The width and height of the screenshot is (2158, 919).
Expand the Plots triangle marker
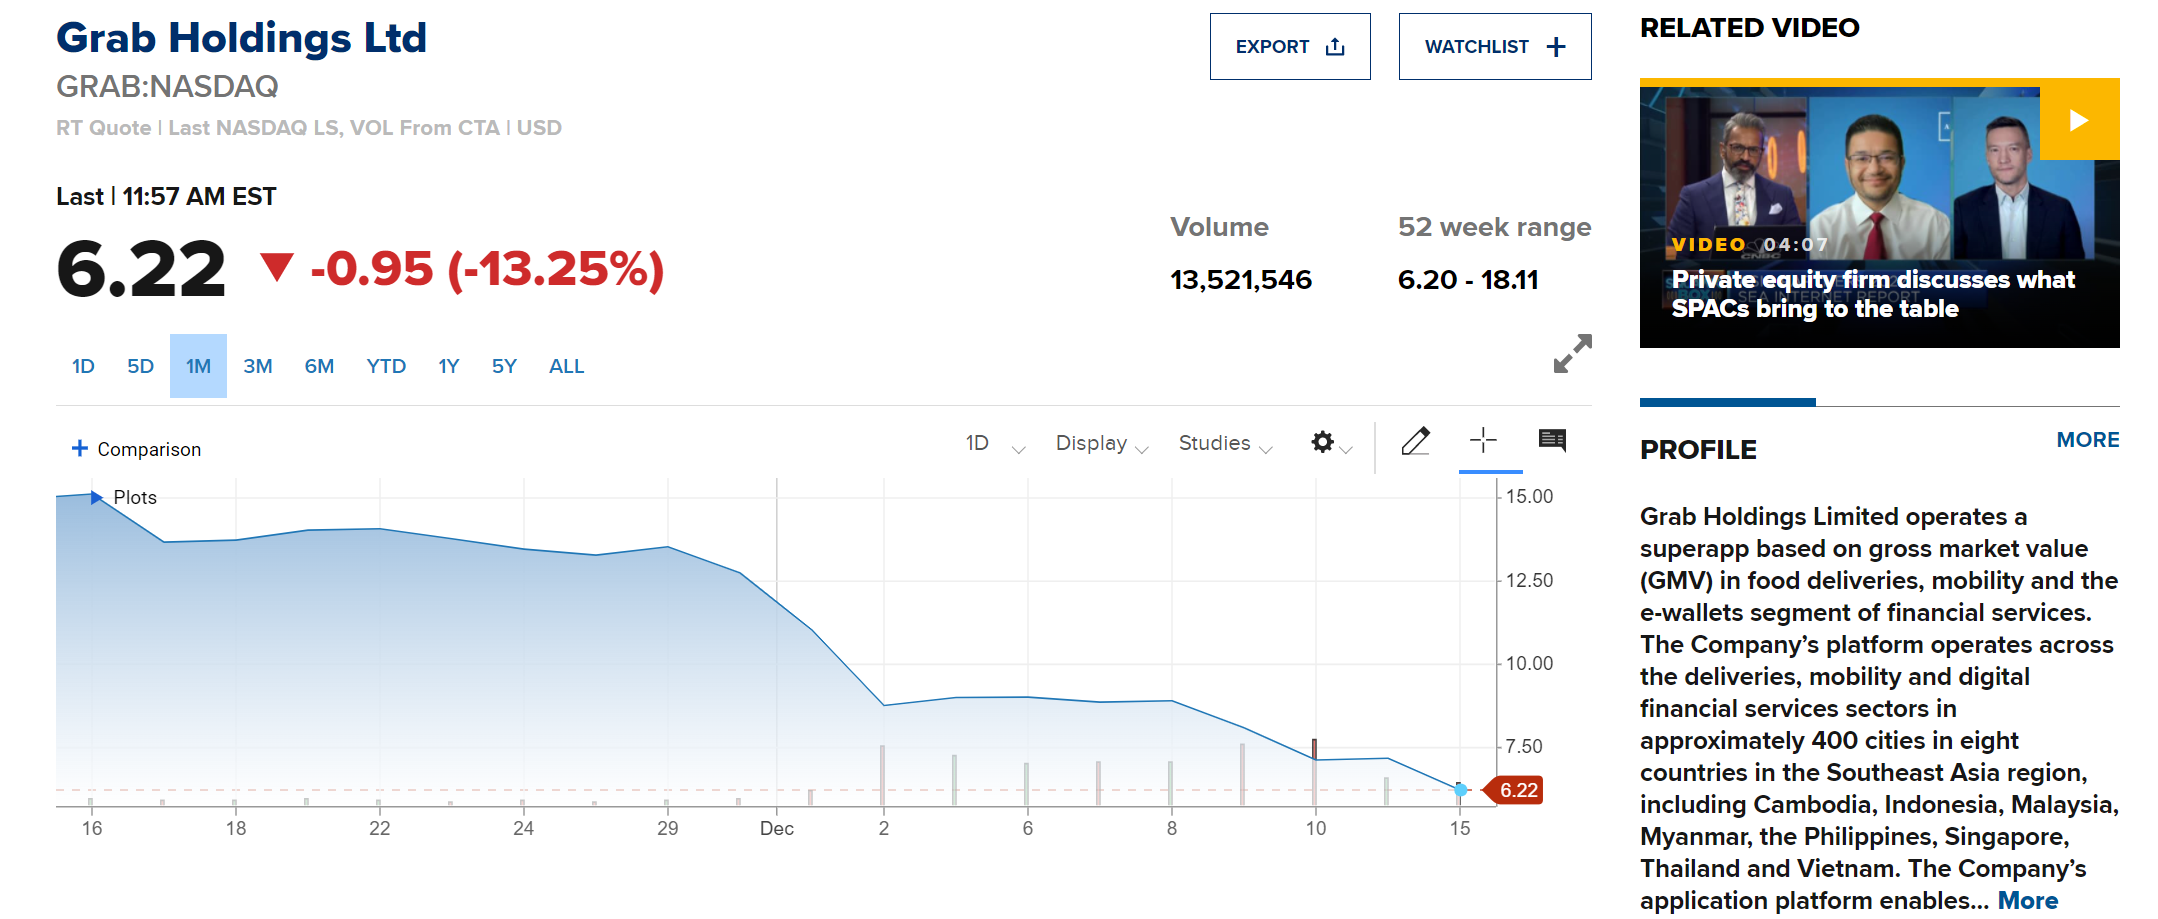(x=97, y=497)
